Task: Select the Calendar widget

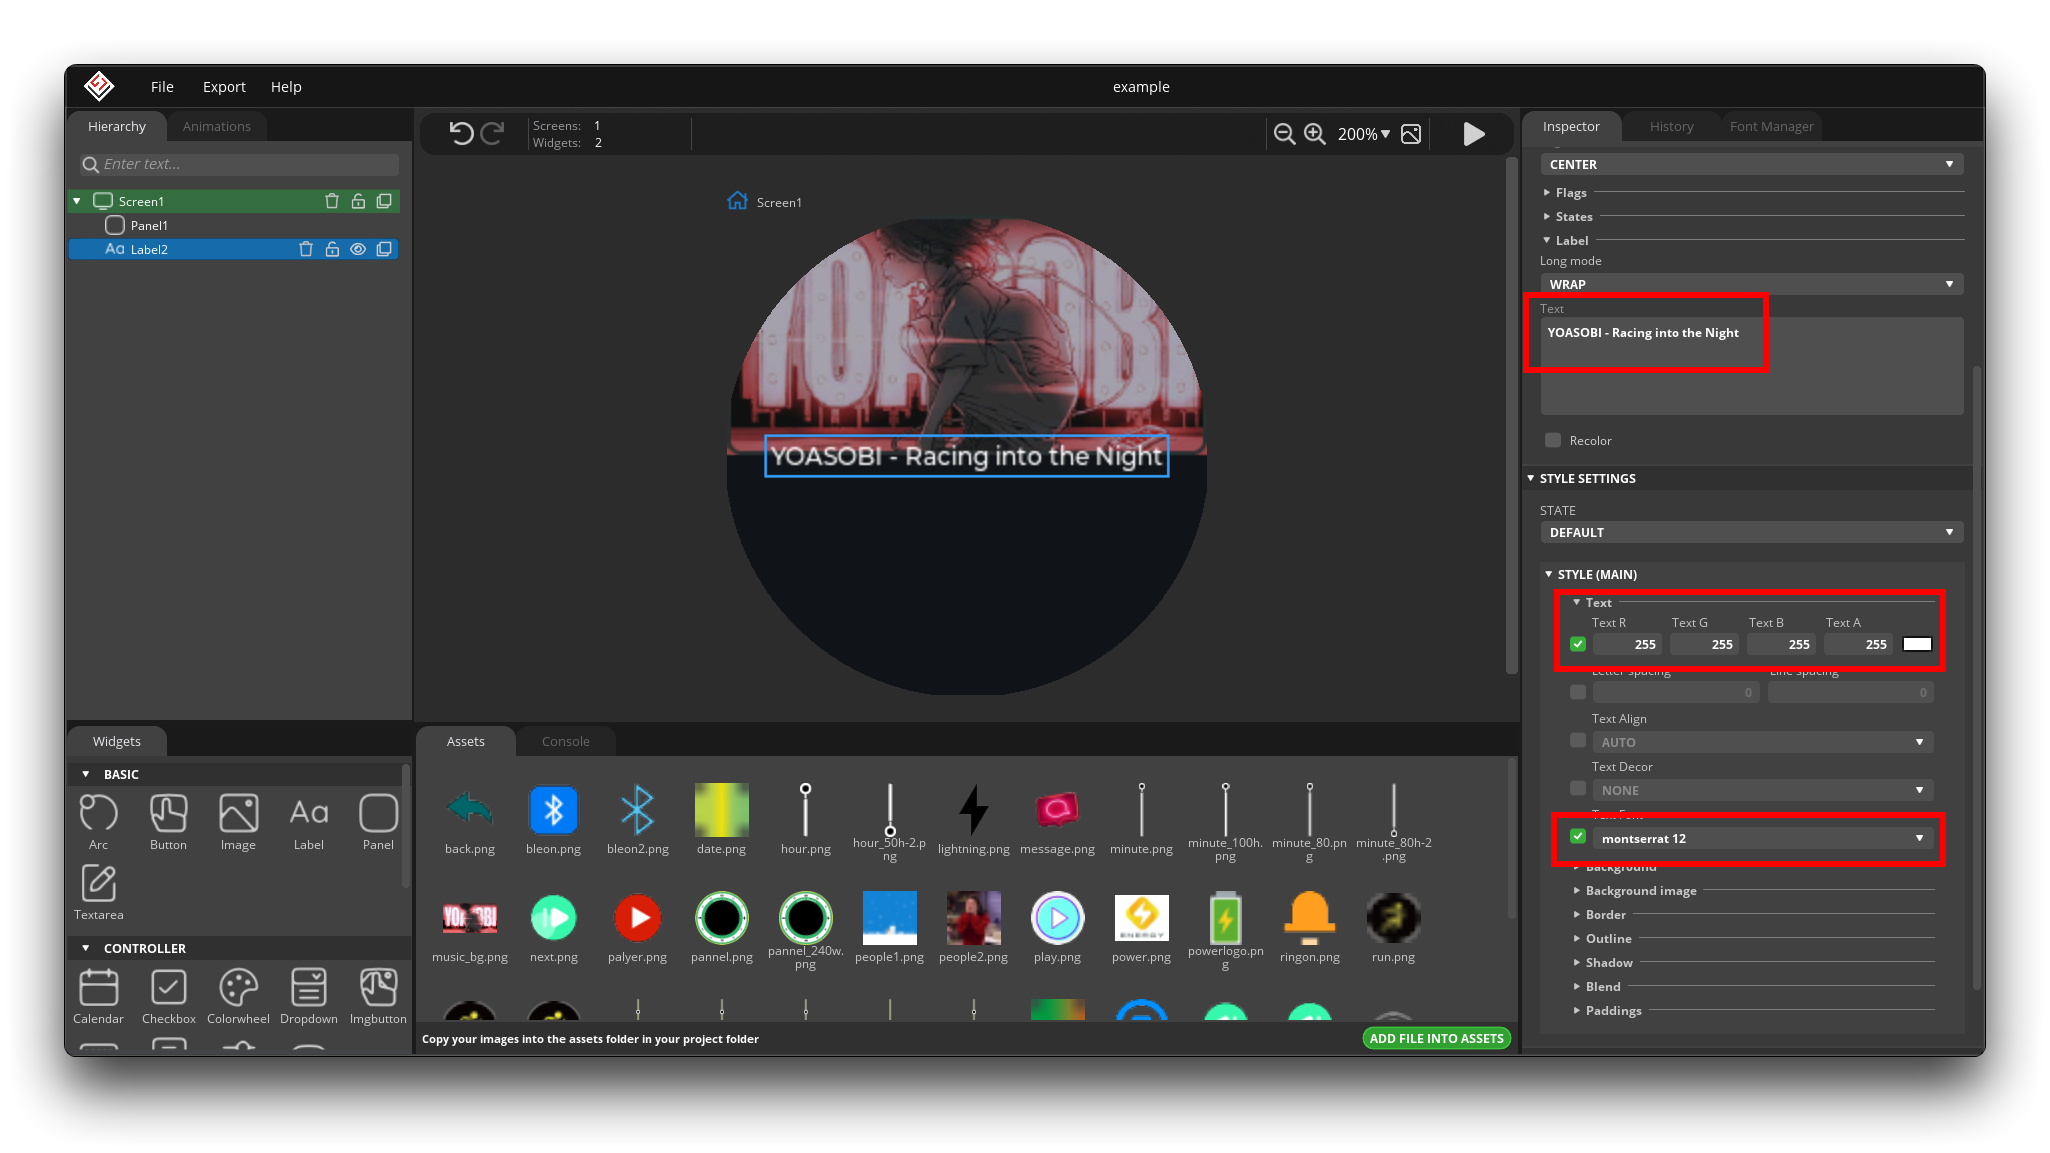Action: [98, 996]
